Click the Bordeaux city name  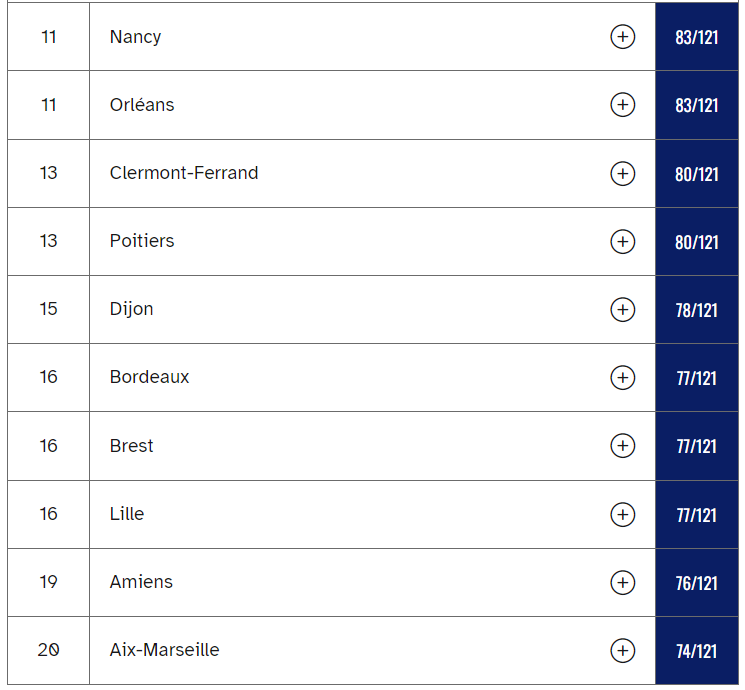coord(149,377)
